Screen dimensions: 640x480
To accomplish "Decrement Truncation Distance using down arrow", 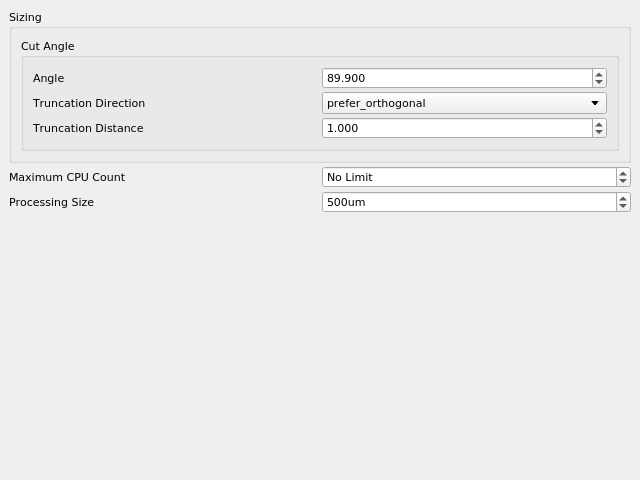I will click(x=599, y=132).
